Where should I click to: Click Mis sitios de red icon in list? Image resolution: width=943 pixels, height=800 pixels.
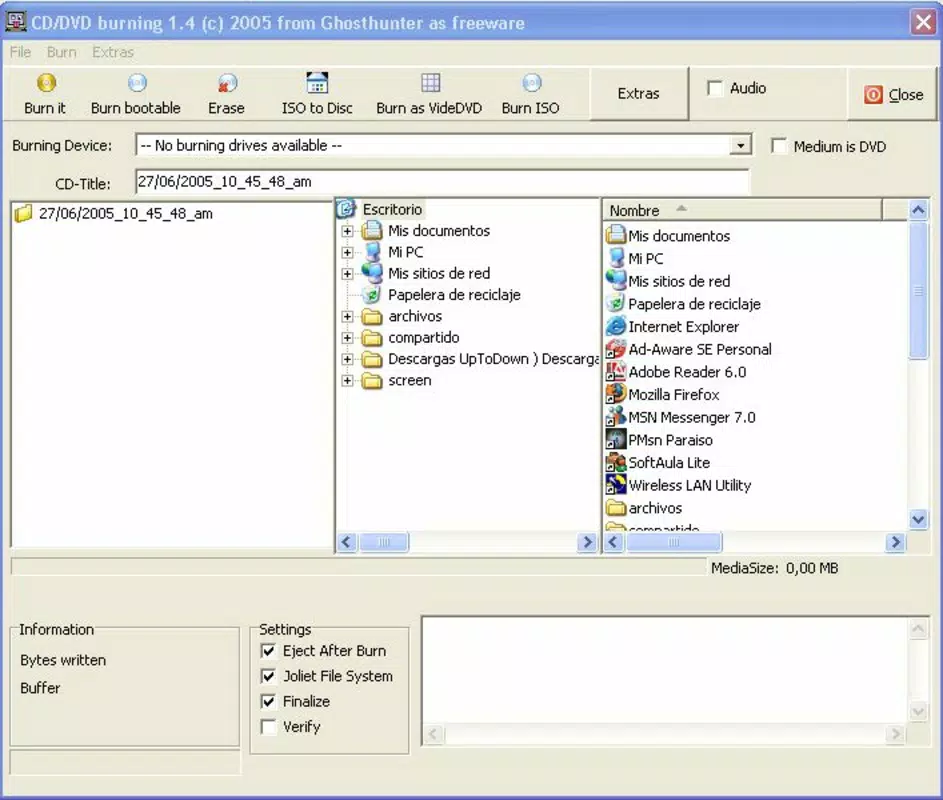pyautogui.click(x=615, y=280)
